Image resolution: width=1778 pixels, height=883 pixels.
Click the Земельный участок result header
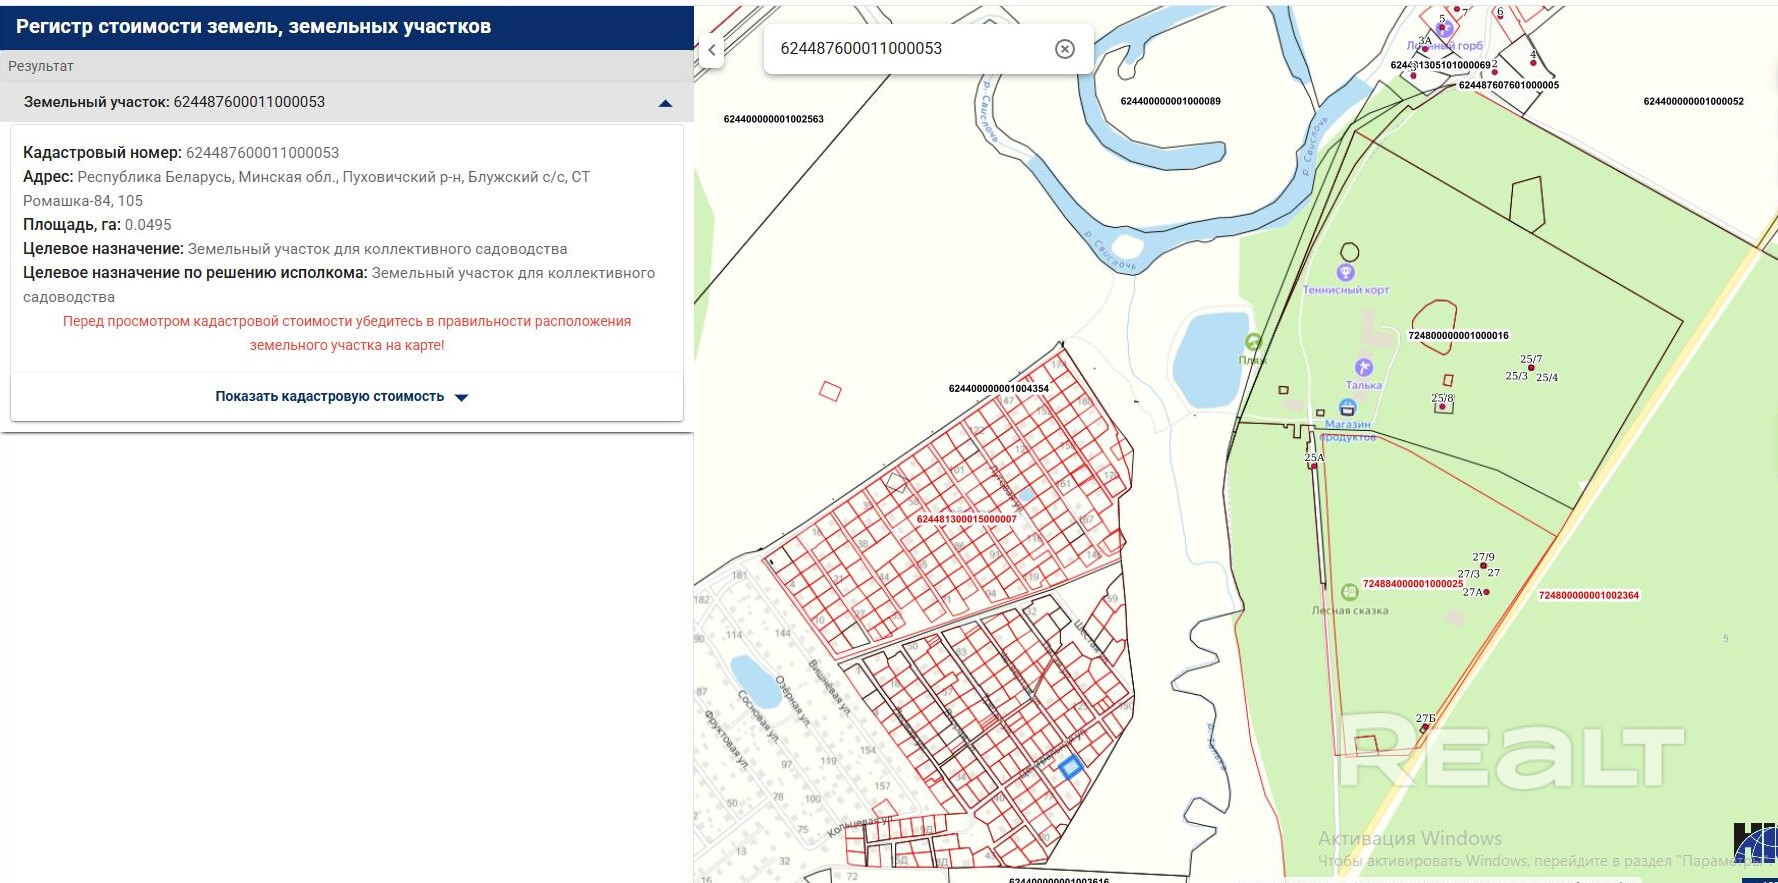click(x=175, y=102)
